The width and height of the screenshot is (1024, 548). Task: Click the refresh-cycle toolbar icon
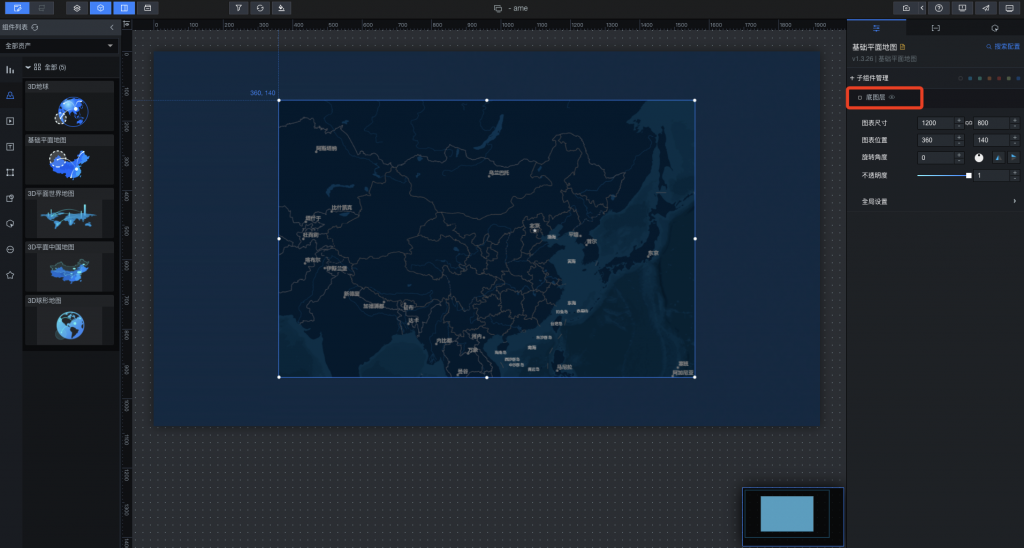pos(260,8)
